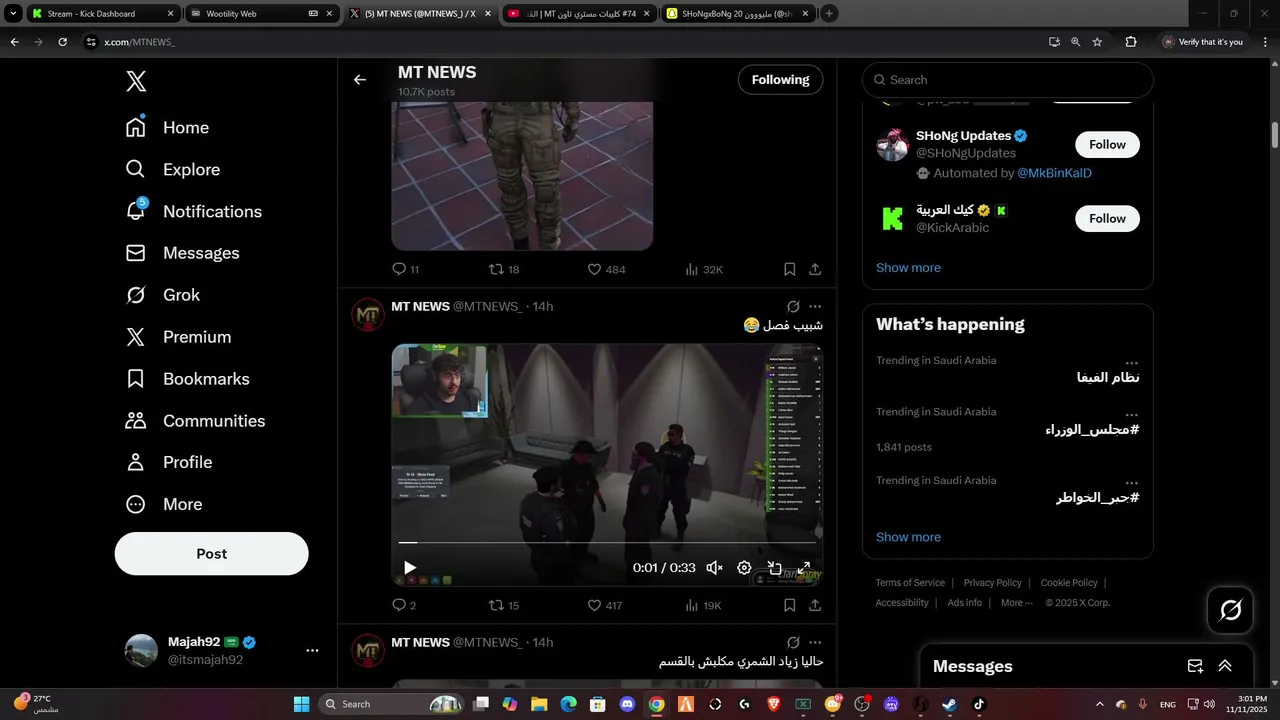View analytics for the 32K-view post
The width and height of the screenshot is (1280, 720).
pyautogui.click(x=704, y=269)
